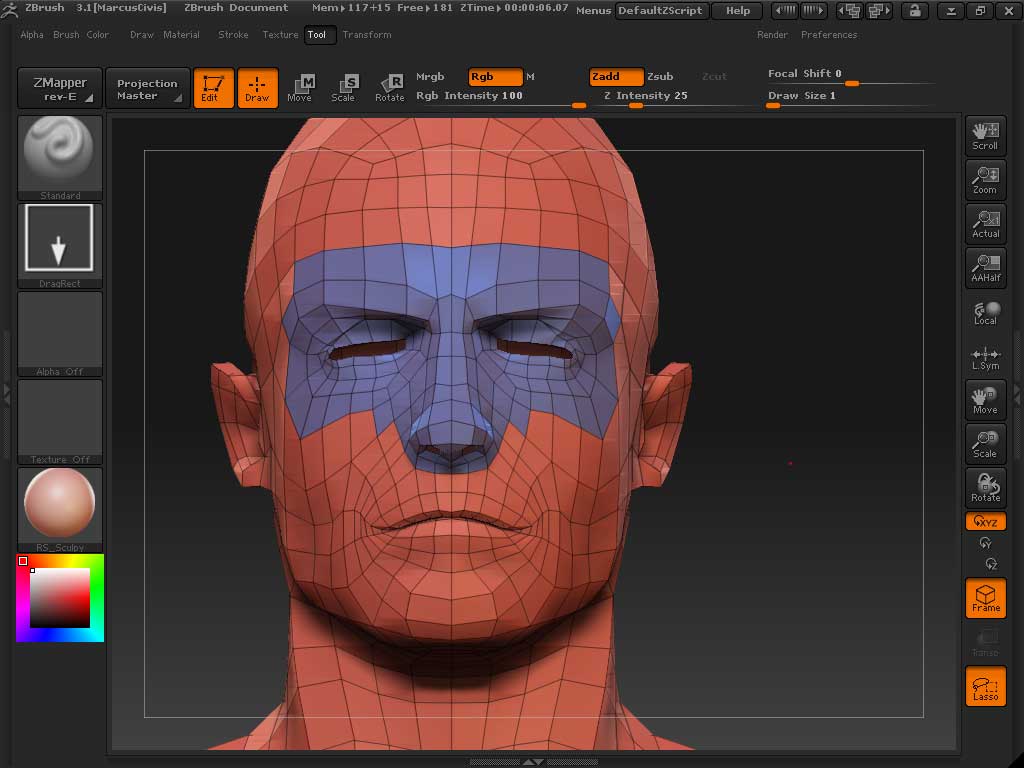Click the DefaultZScript button
This screenshot has height=768, width=1024.
point(661,10)
